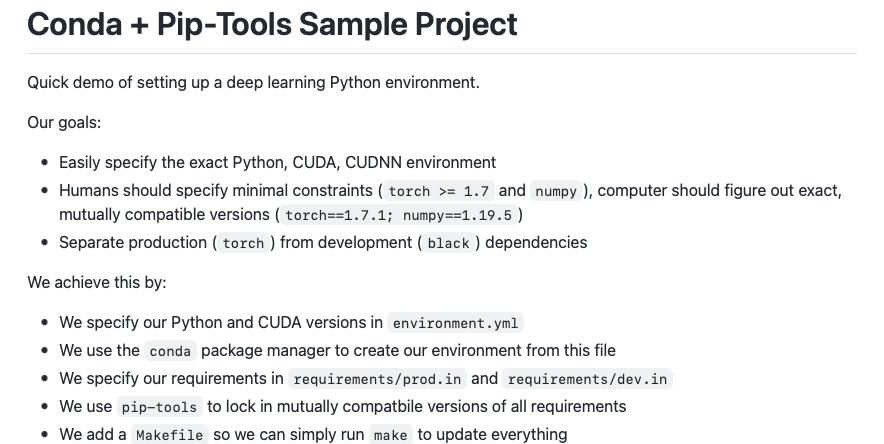Click the "conda" inline code
884x444 pixels.
(x=169, y=351)
